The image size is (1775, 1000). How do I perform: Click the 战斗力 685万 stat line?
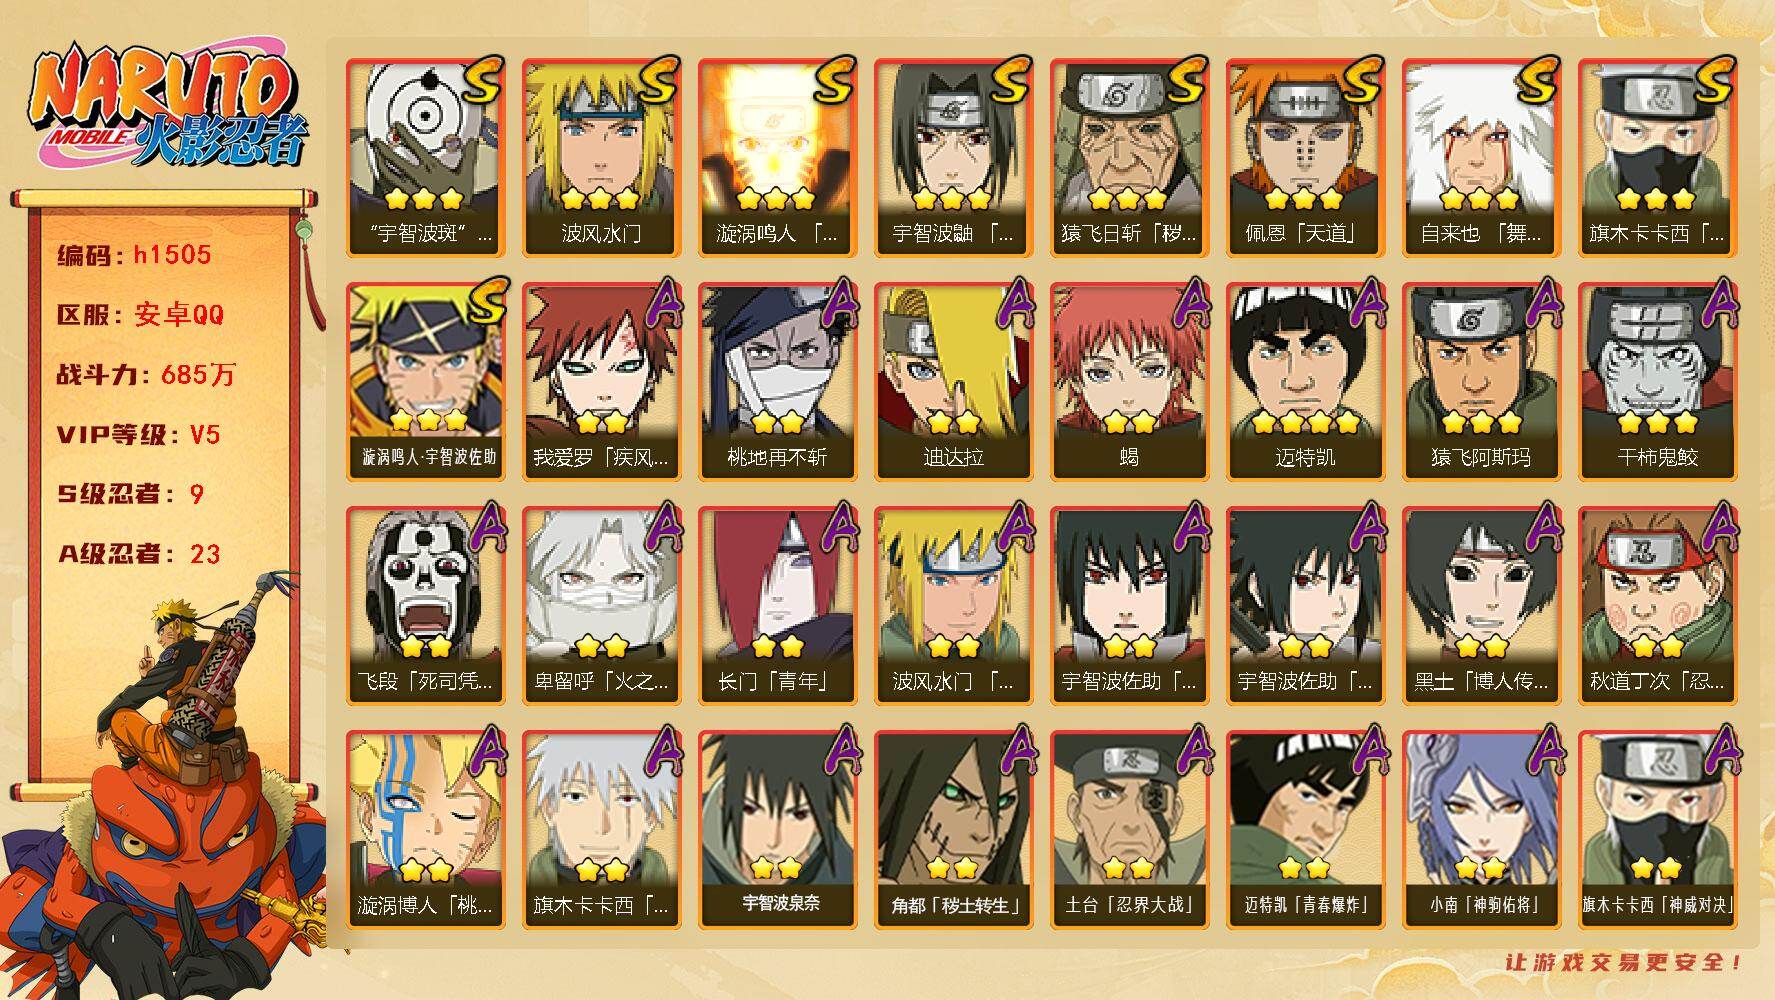coord(147,375)
